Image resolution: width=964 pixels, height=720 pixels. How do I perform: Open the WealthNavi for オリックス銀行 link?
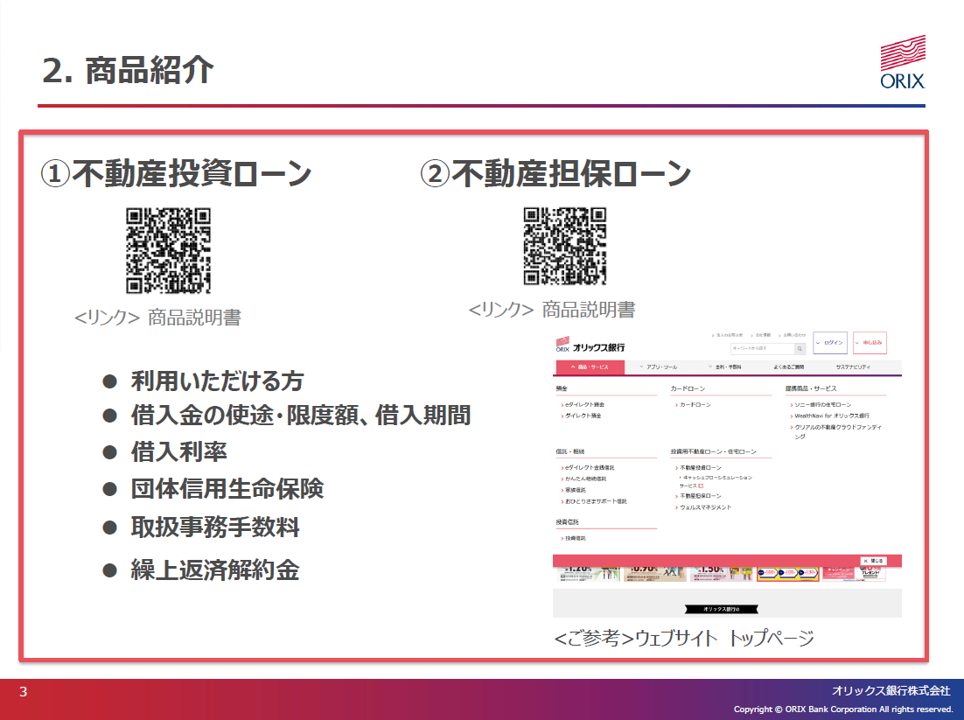click(829, 416)
